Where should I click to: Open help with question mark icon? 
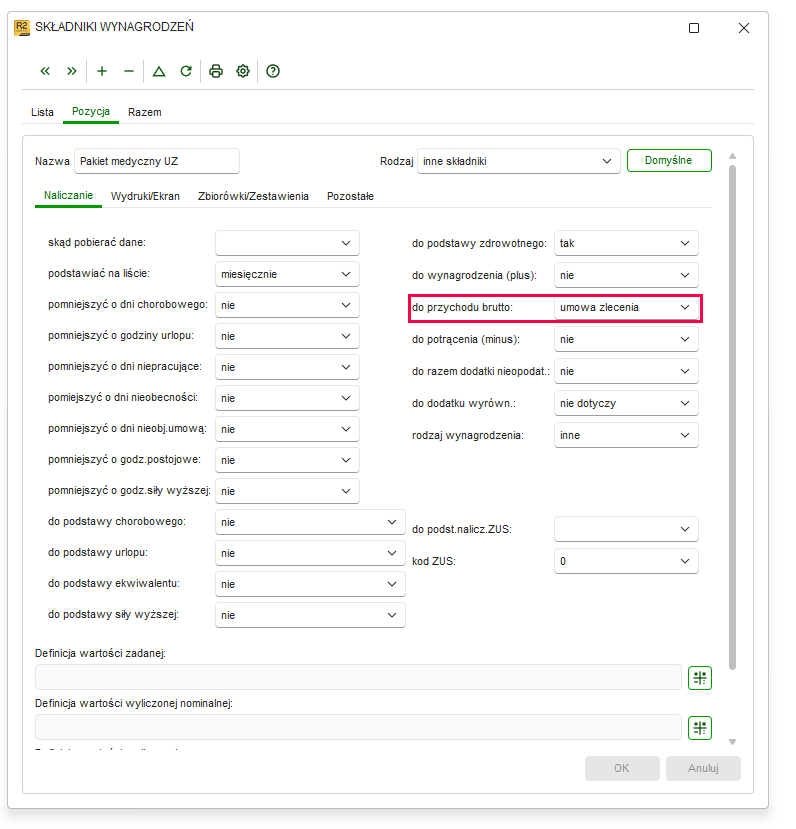pos(273,71)
